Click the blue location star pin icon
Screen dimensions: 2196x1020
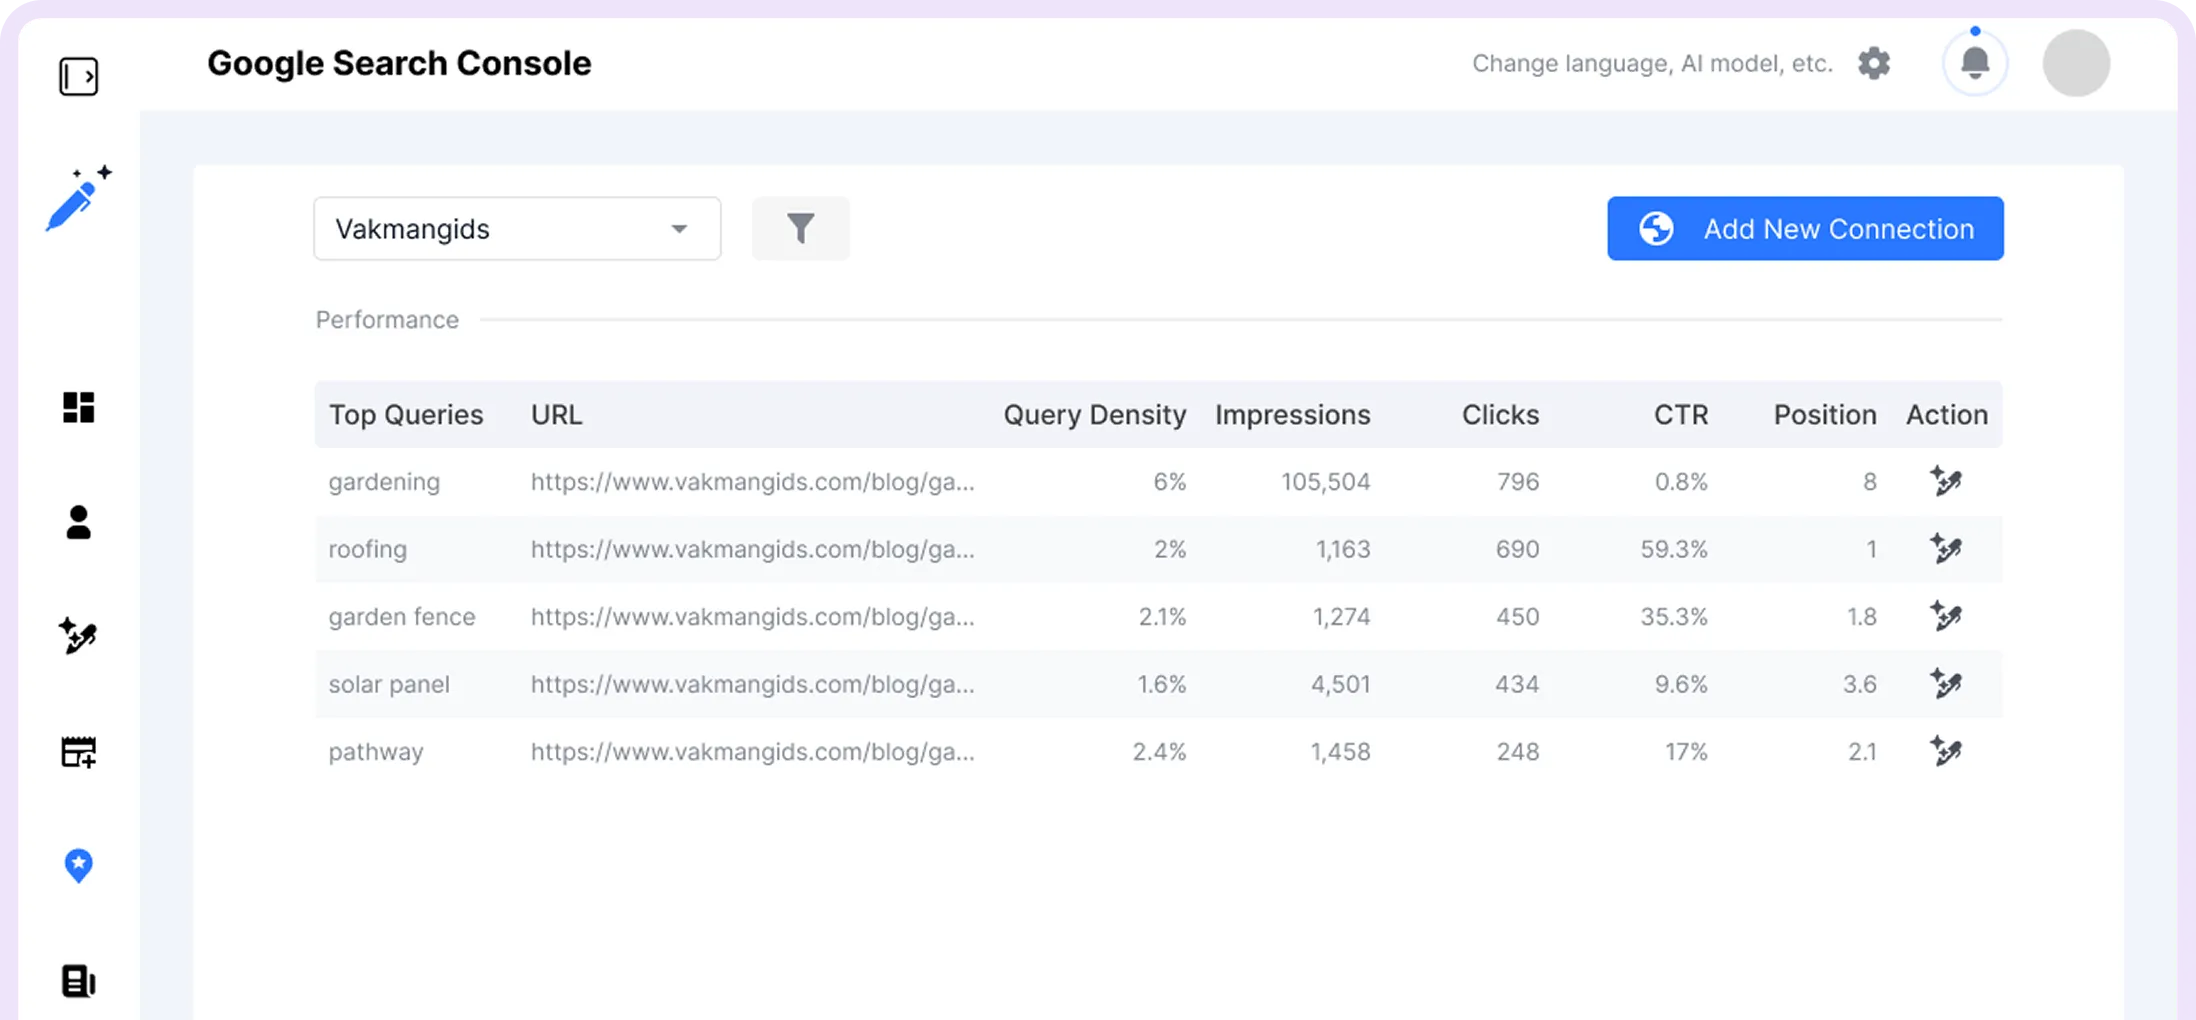[x=78, y=865]
